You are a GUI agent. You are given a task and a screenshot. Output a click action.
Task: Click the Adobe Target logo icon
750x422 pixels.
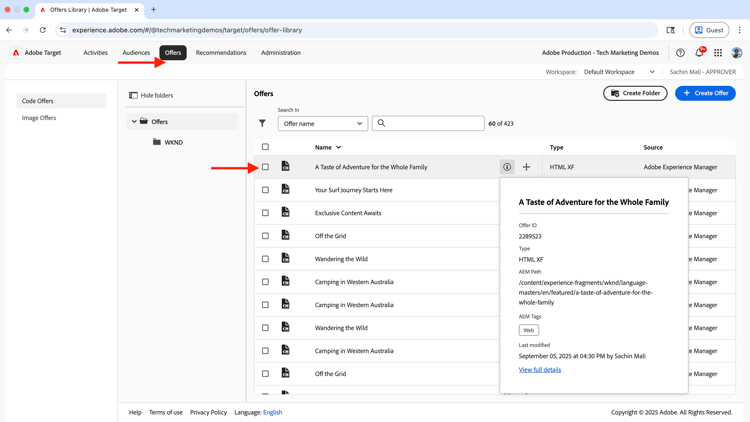(16, 53)
